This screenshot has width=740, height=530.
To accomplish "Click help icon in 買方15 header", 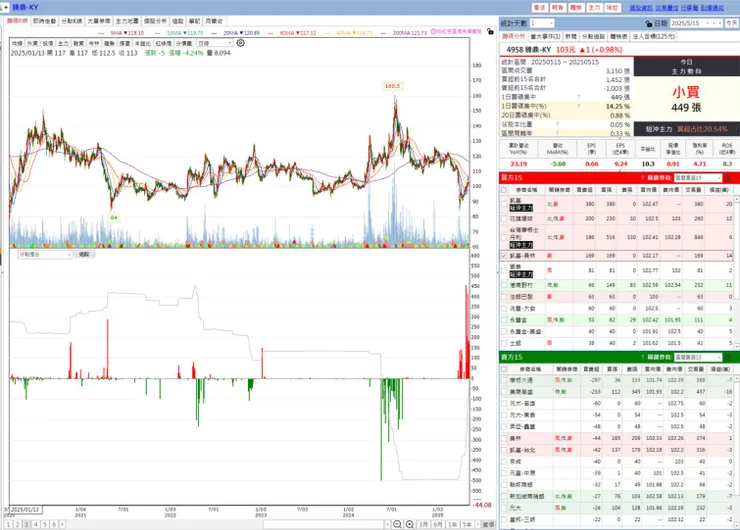I will tap(642, 178).
